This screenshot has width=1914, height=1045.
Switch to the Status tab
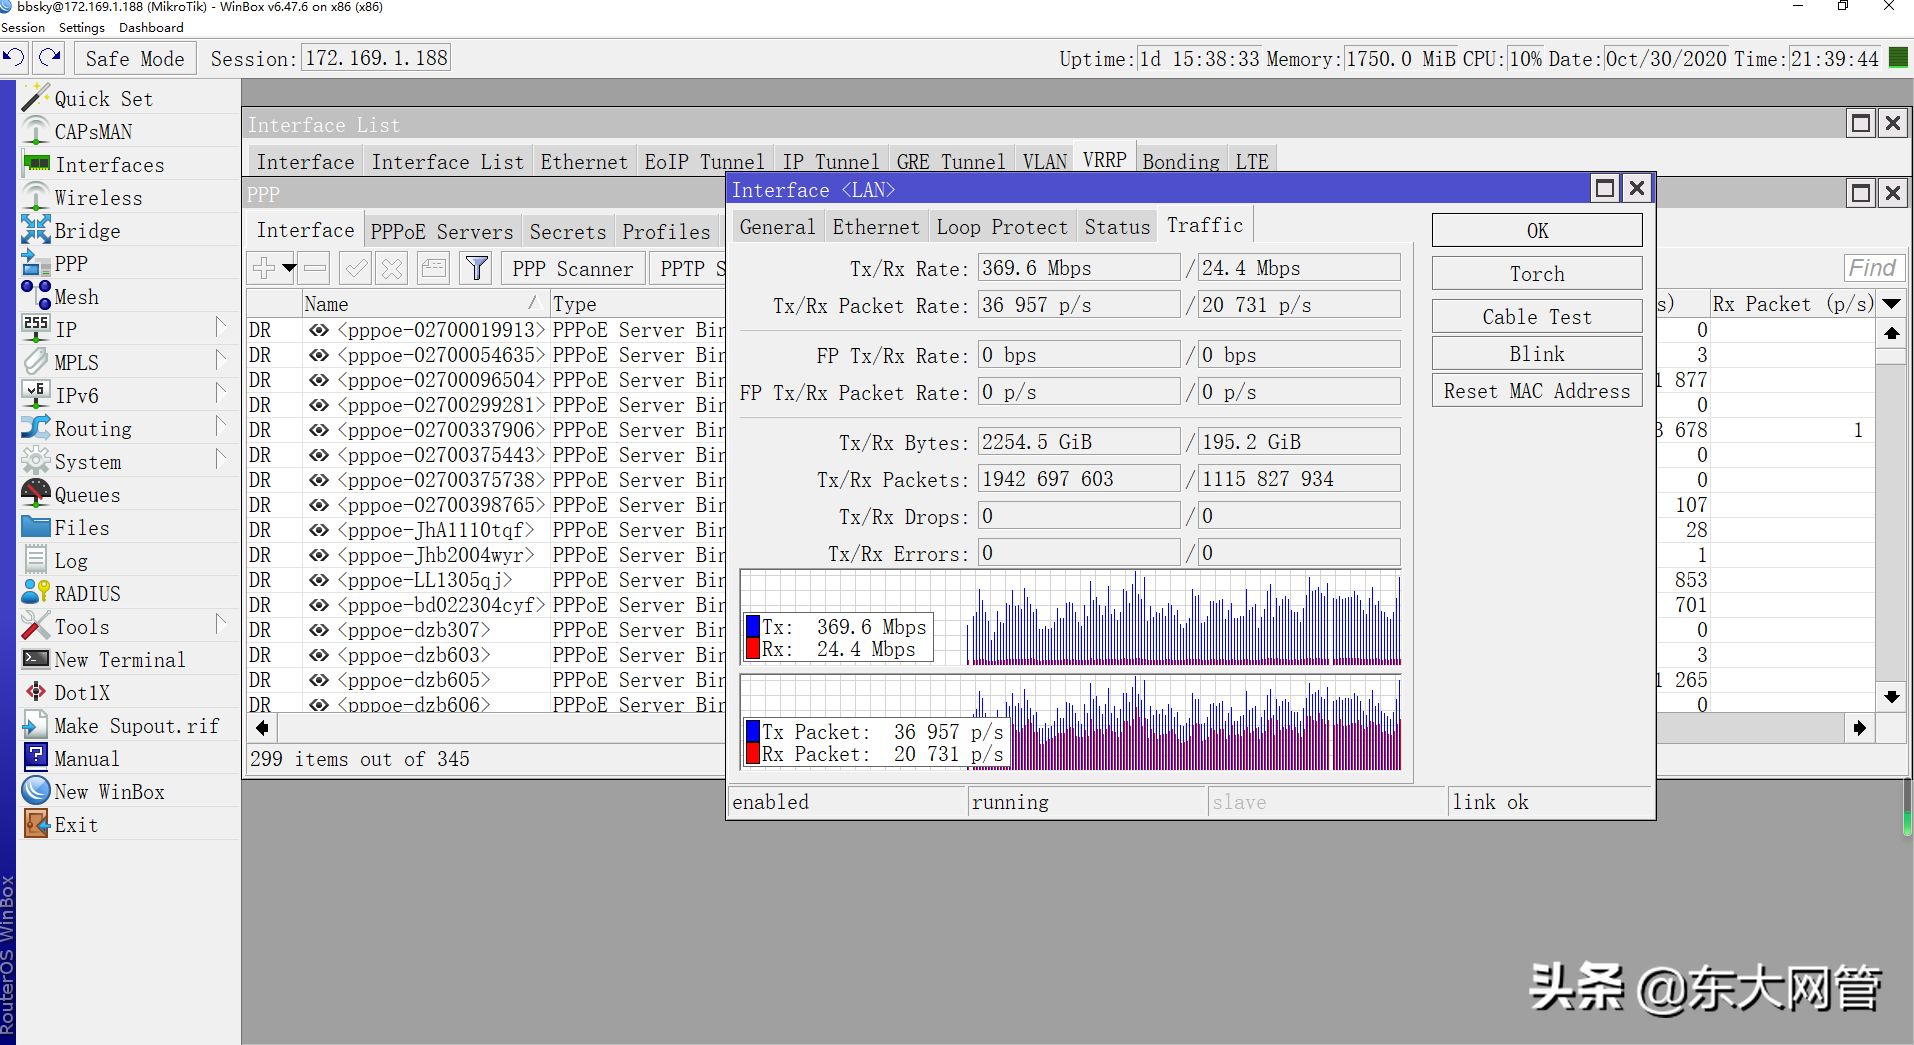pyautogui.click(x=1116, y=227)
